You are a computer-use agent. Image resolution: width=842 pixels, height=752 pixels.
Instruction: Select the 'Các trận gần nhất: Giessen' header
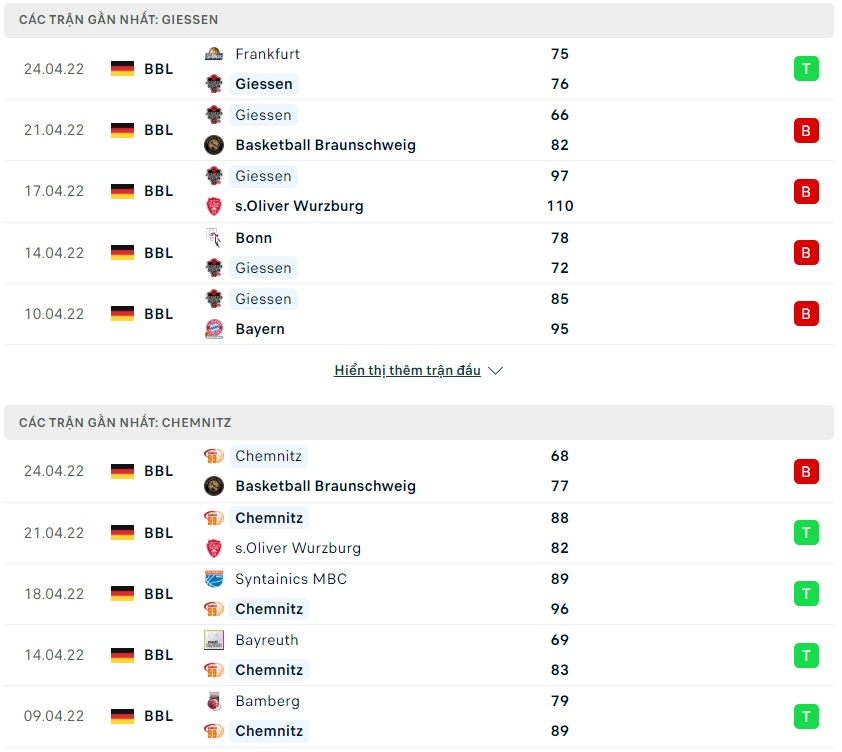coord(118,20)
